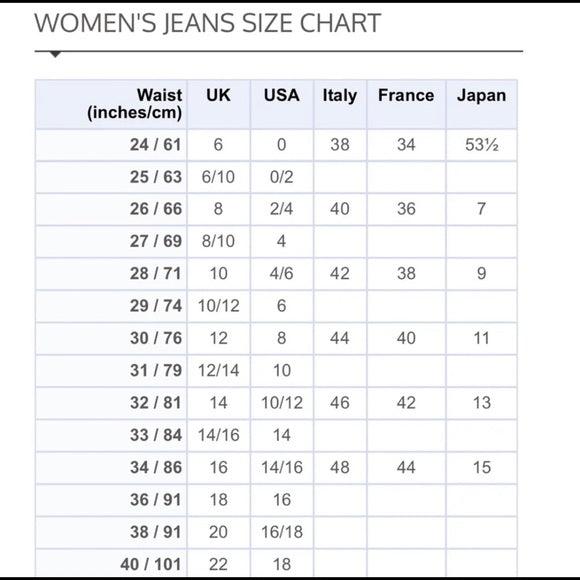Click the Italy column header

click(x=340, y=104)
